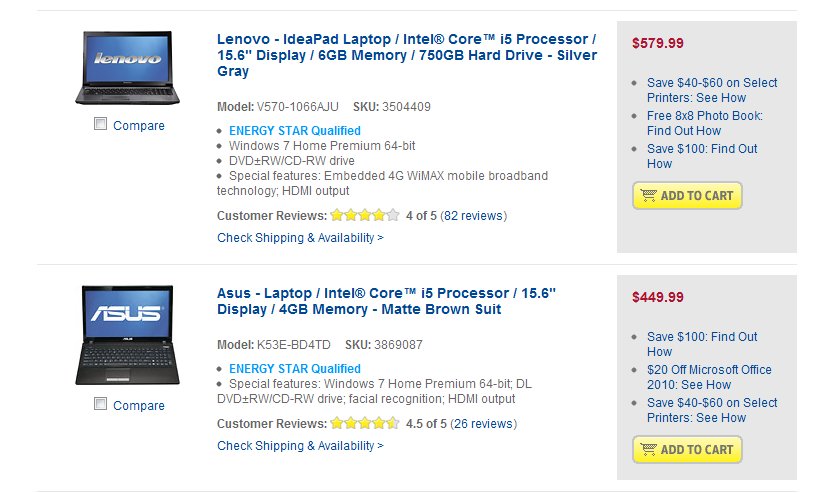Click ENERGY STAR Qualified link for Lenovo
Viewport: 813px width, 493px height.
(x=295, y=131)
